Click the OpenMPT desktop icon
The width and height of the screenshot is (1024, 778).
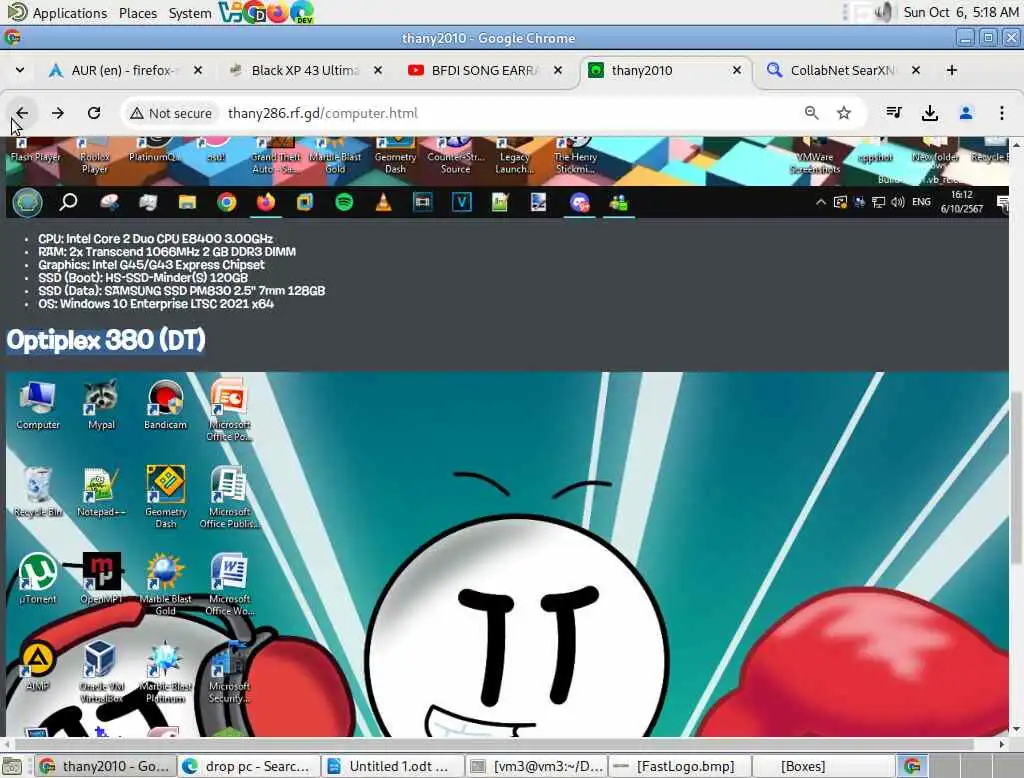coord(101,579)
